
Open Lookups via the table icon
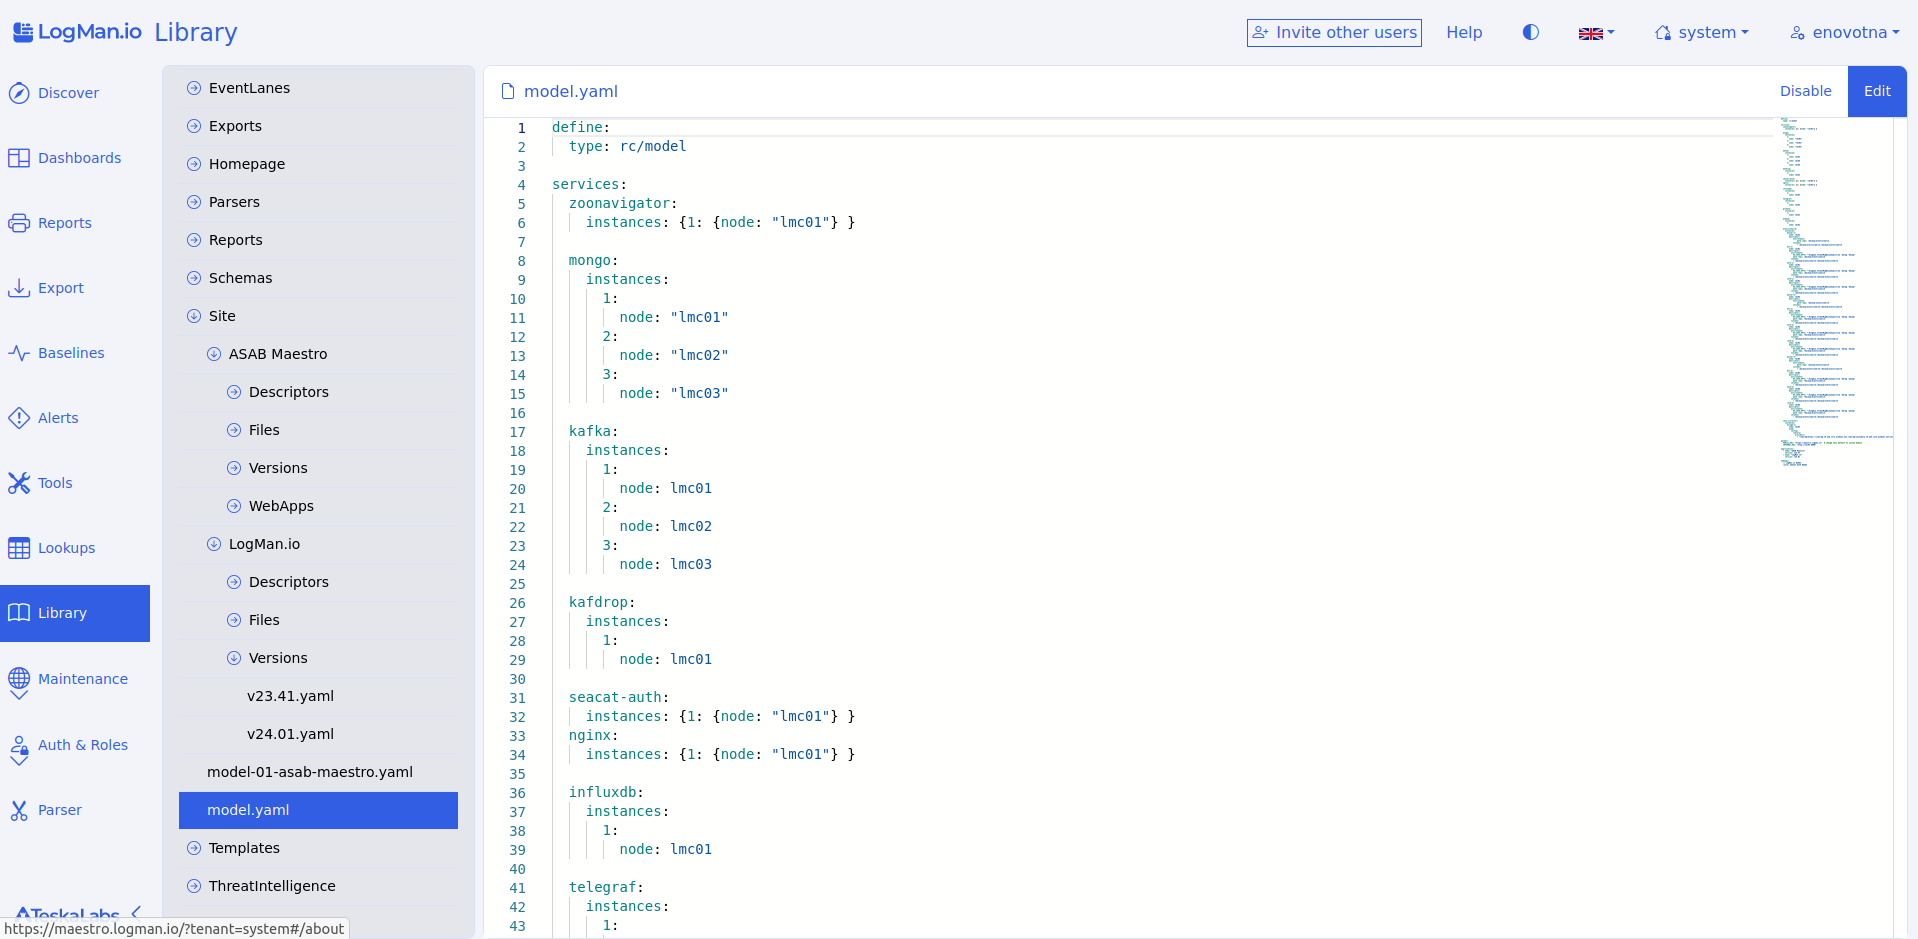tap(19, 548)
